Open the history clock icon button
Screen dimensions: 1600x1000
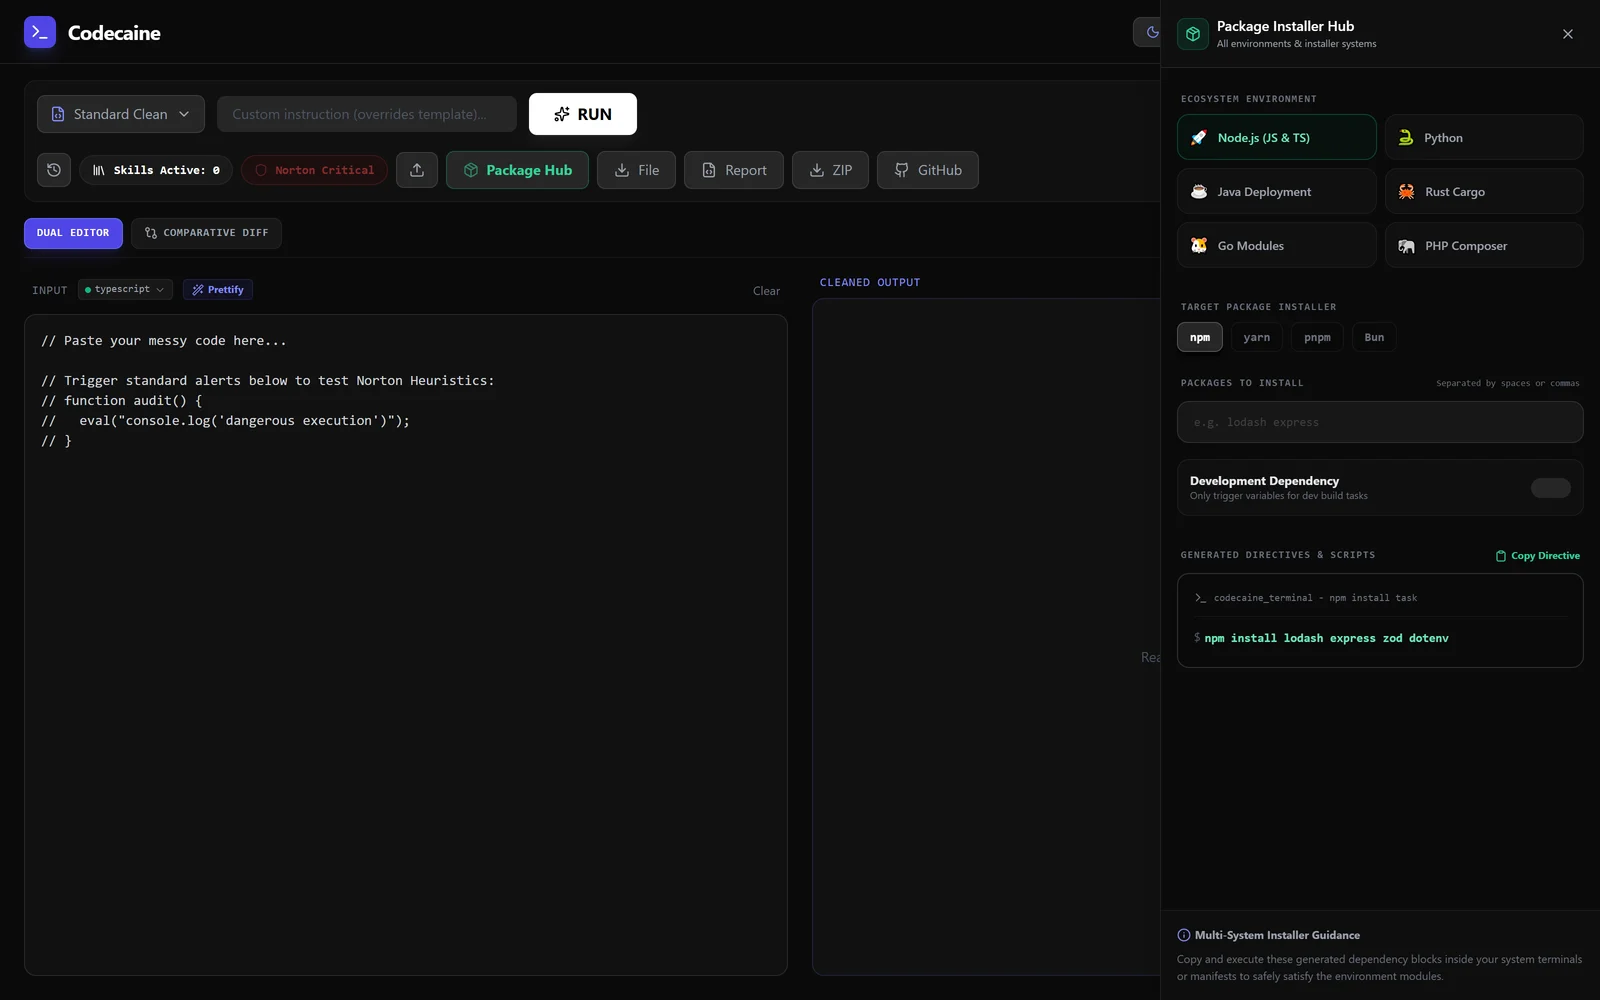point(54,170)
